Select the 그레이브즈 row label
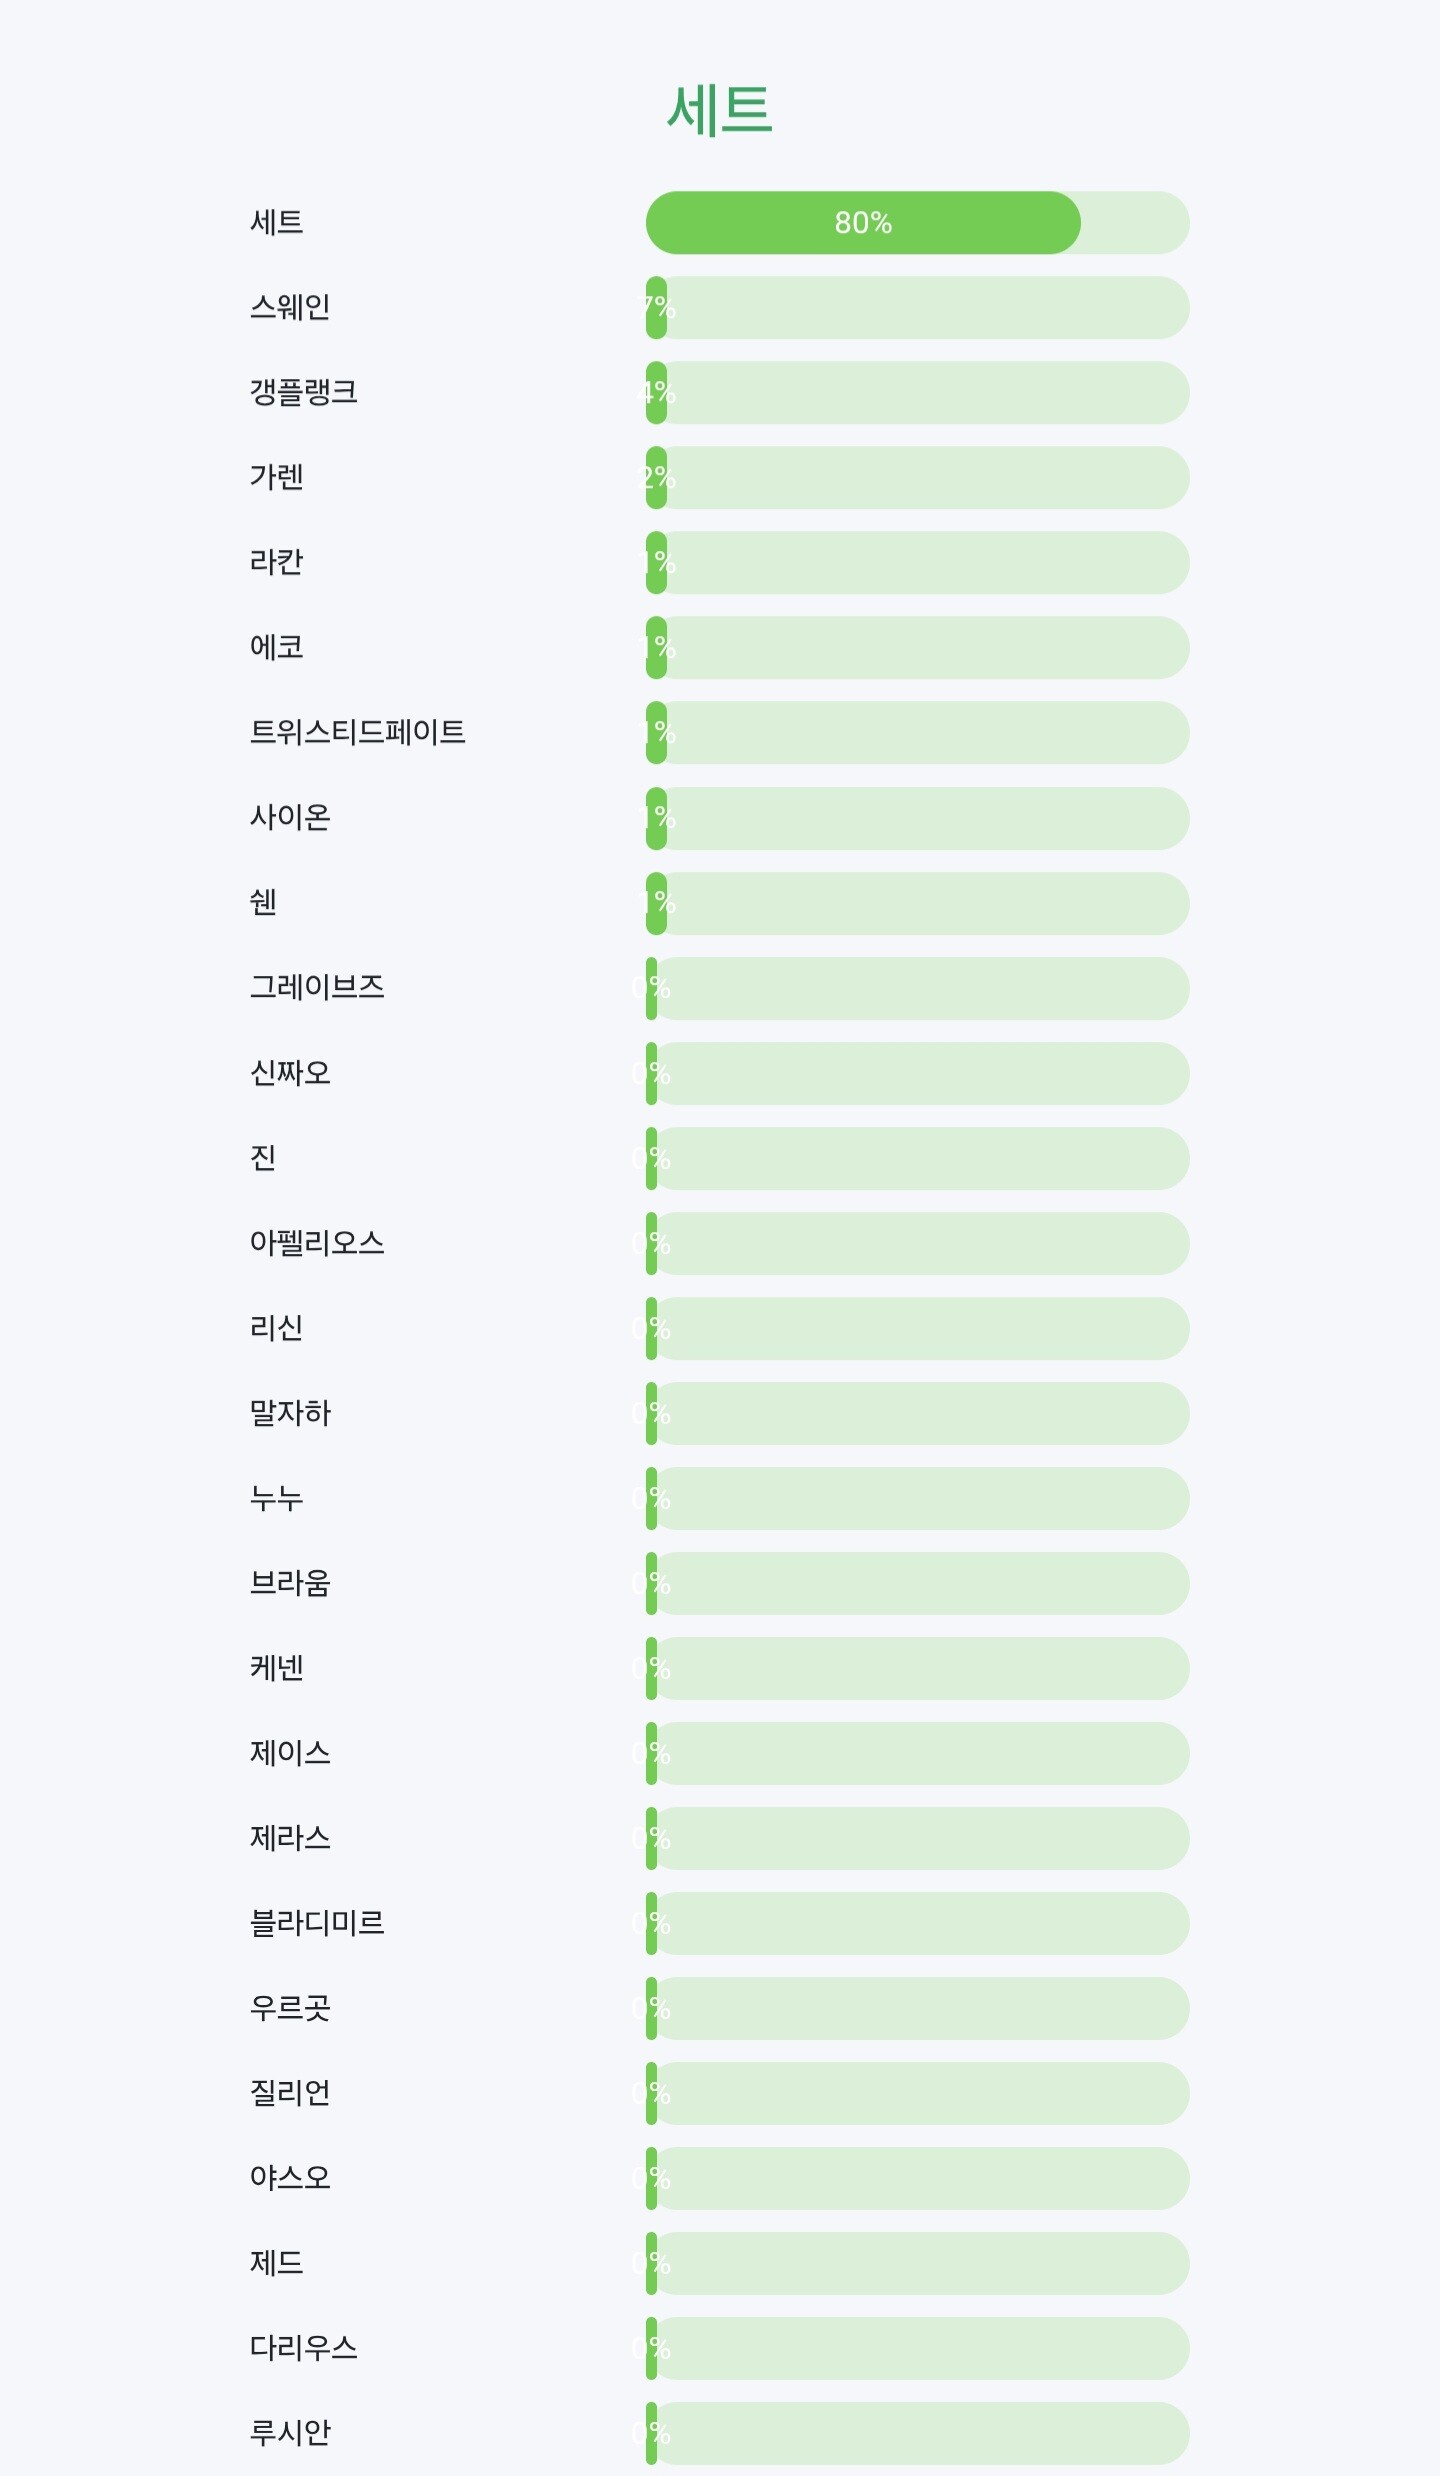This screenshot has height=2476, width=1440. pos(317,987)
